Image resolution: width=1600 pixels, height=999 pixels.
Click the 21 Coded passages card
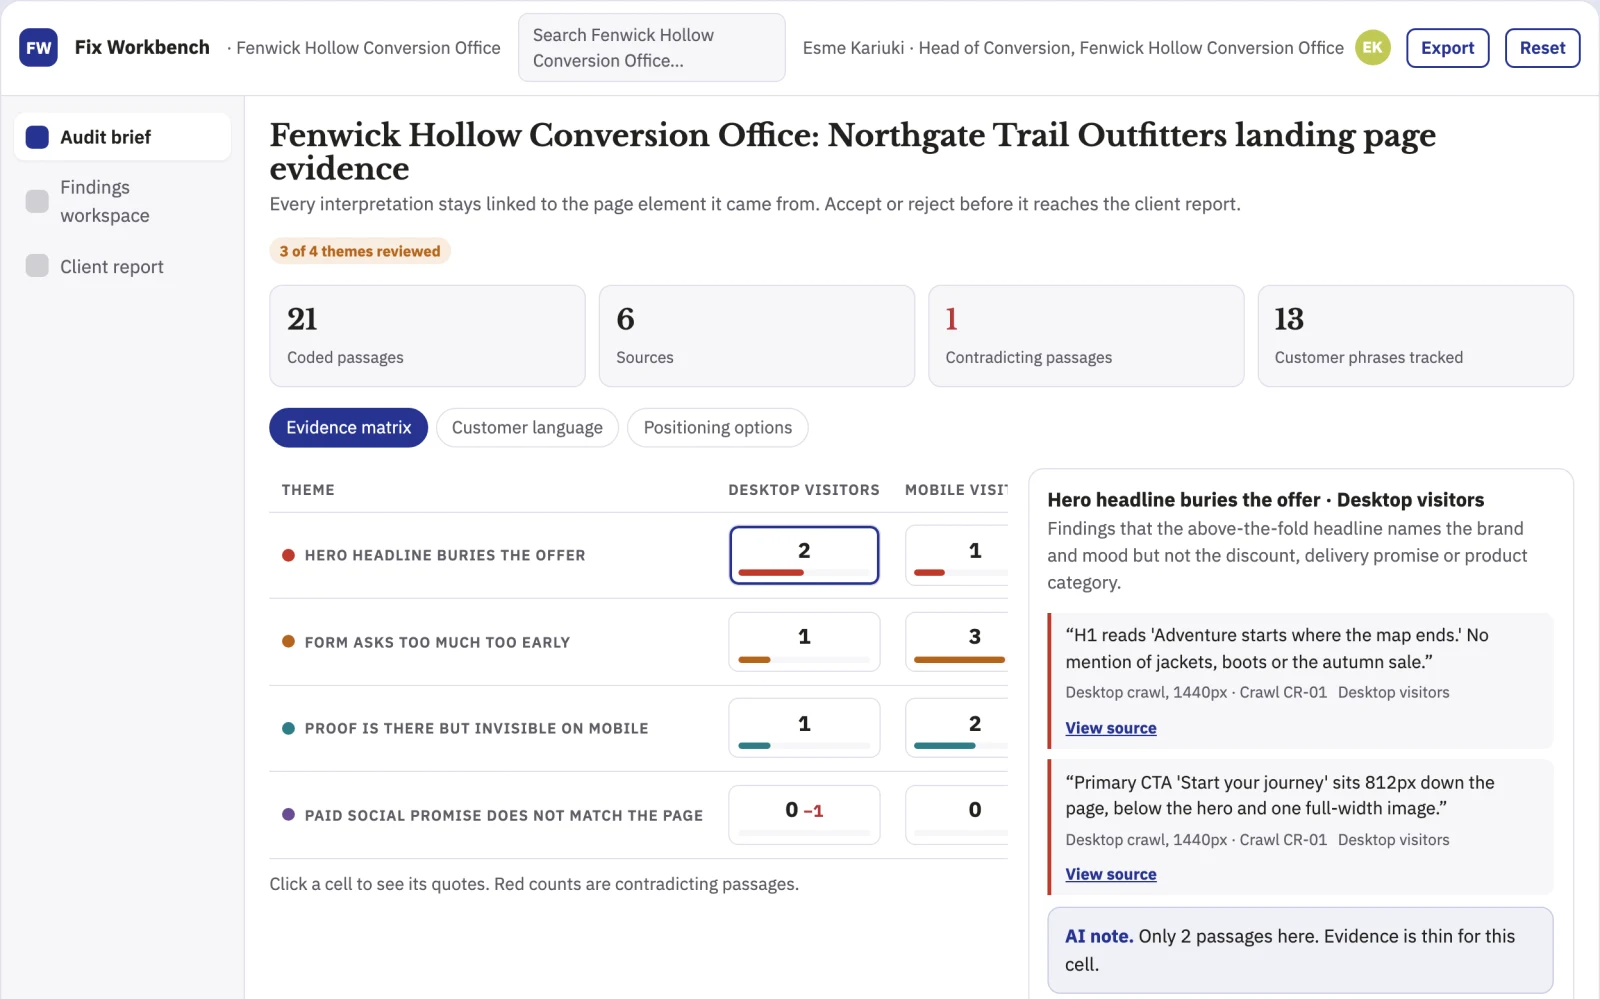pyautogui.click(x=427, y=336)
